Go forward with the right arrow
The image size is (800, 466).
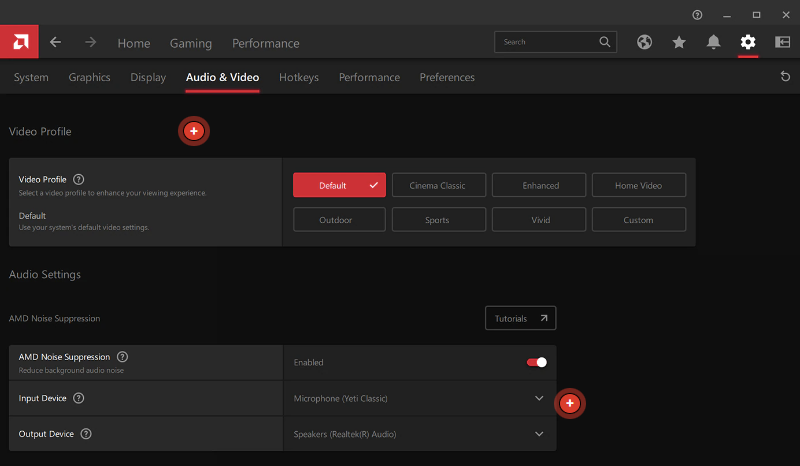[90, 42]
